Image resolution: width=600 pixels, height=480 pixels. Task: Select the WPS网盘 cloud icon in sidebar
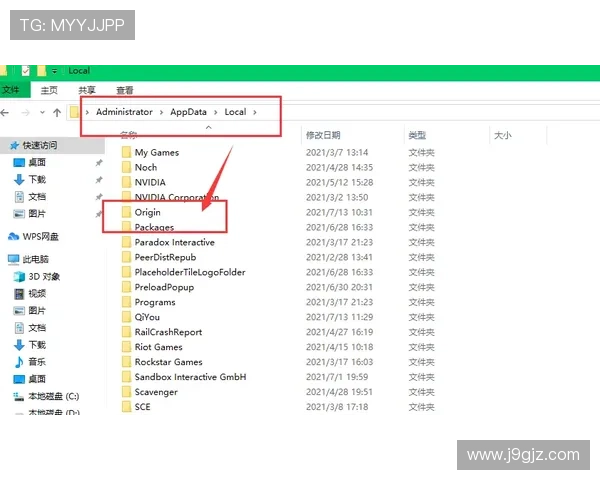click(14, 237)
